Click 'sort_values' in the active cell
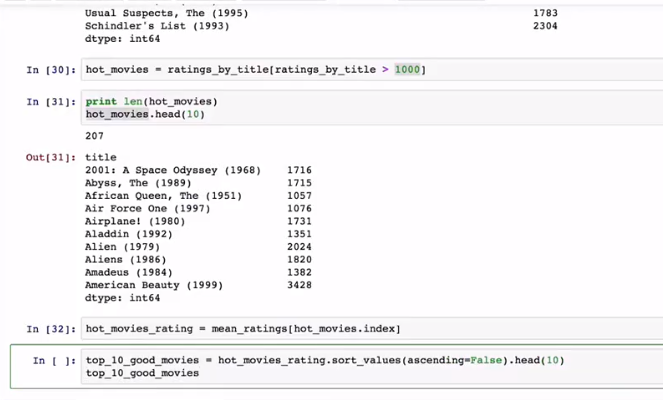 [366, 360]
